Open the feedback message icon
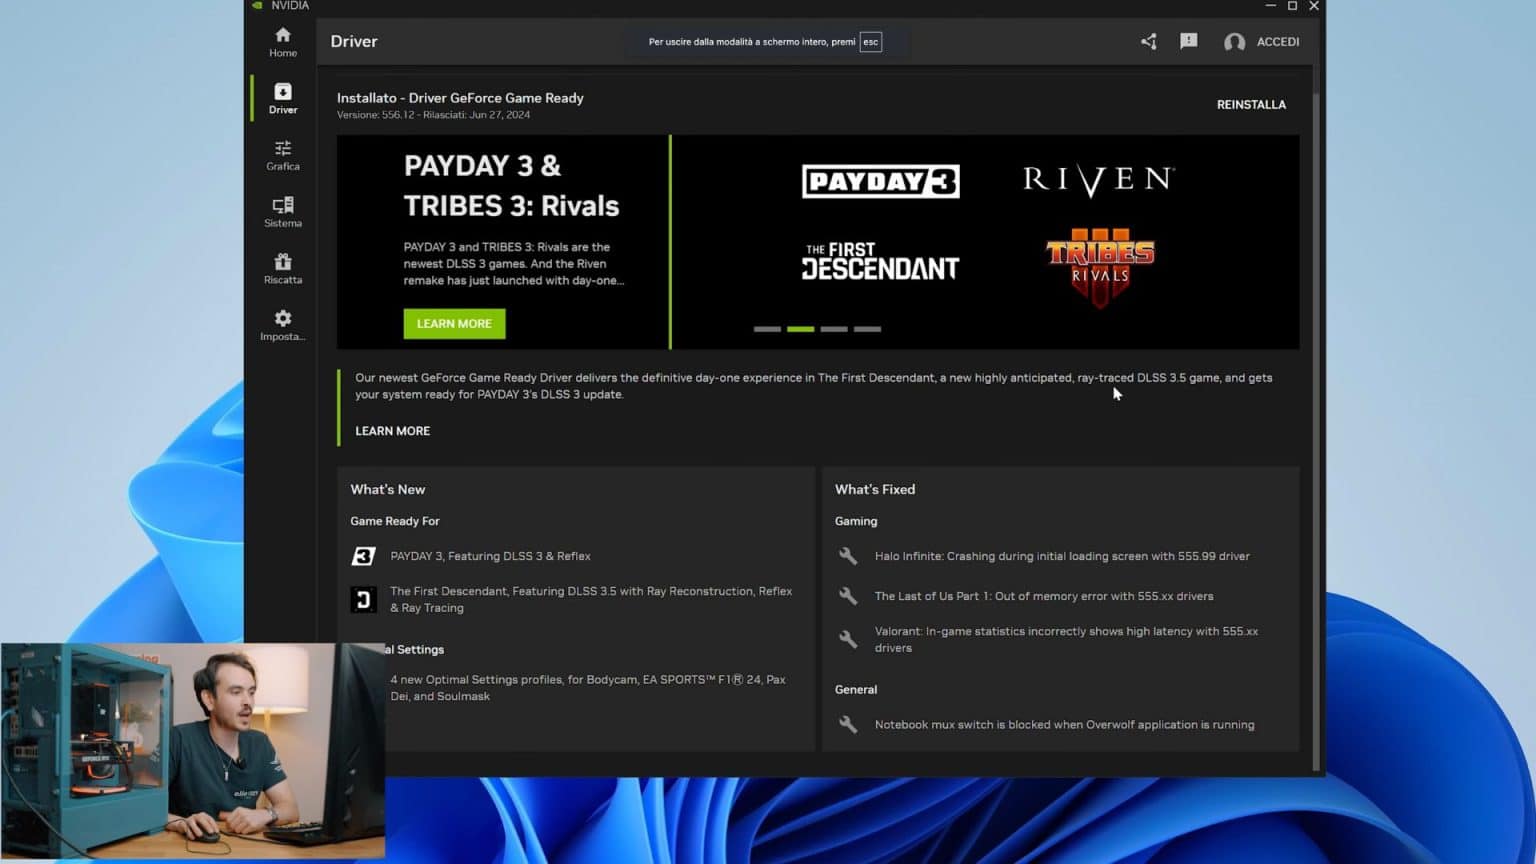The image size is (1536, 864). (x=1188, y=41)
